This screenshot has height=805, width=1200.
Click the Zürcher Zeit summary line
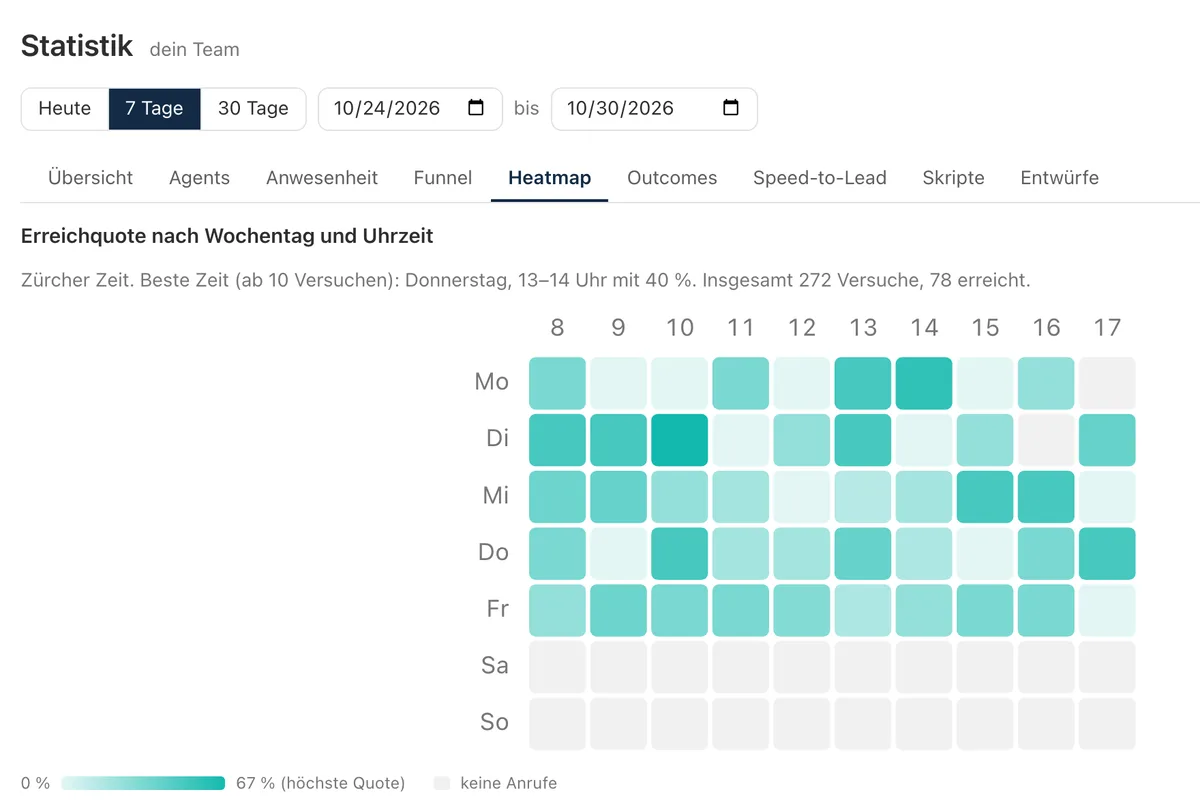(x=525, y=281)
